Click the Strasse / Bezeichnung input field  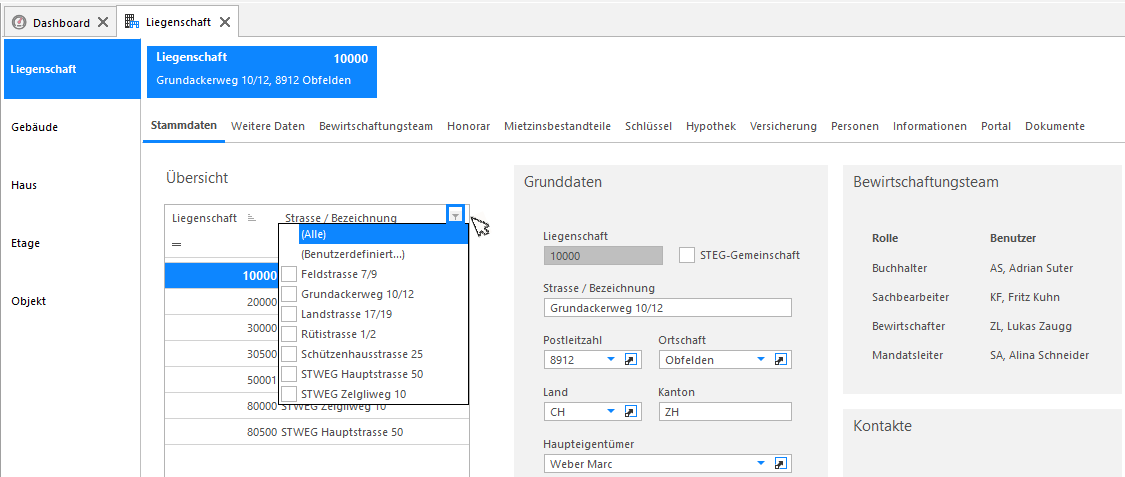point(668,308)
